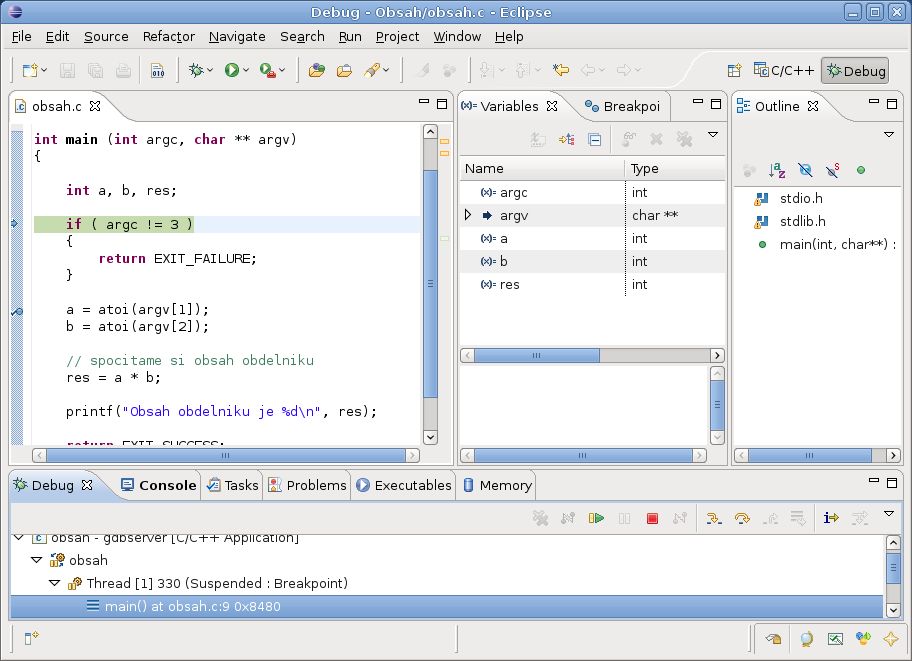Select stdlib.h in Outline
912x661 pixels.
point(802,221)
